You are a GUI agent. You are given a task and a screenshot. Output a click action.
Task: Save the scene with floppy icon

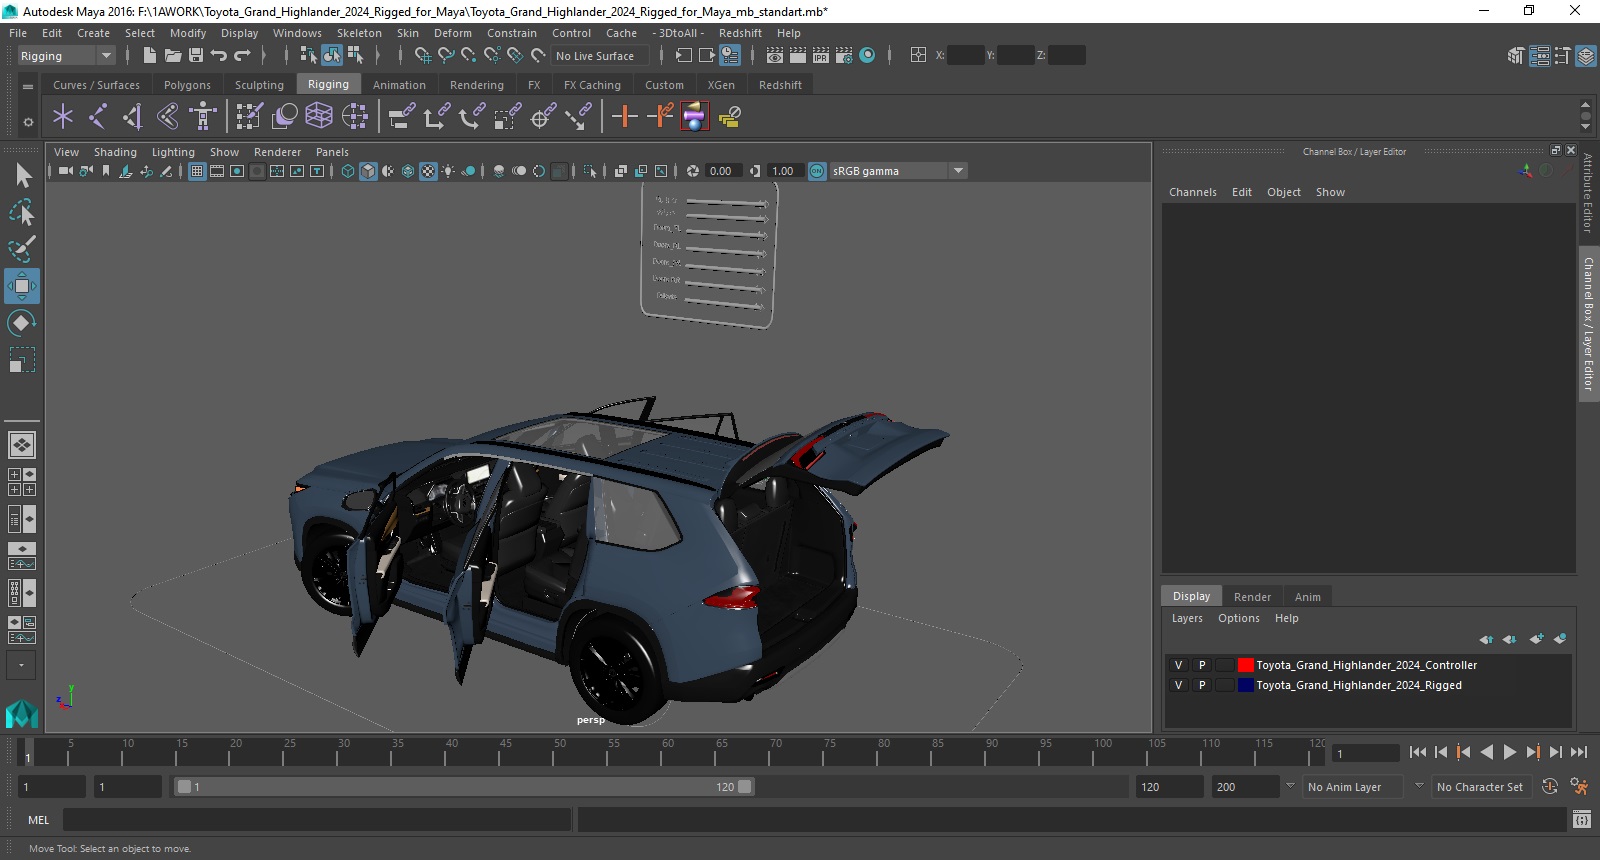coord(196,56)
